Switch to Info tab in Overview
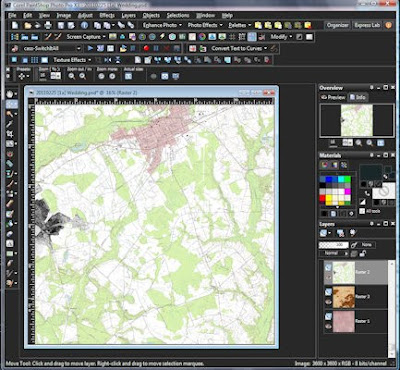 [x=357, y=97]
